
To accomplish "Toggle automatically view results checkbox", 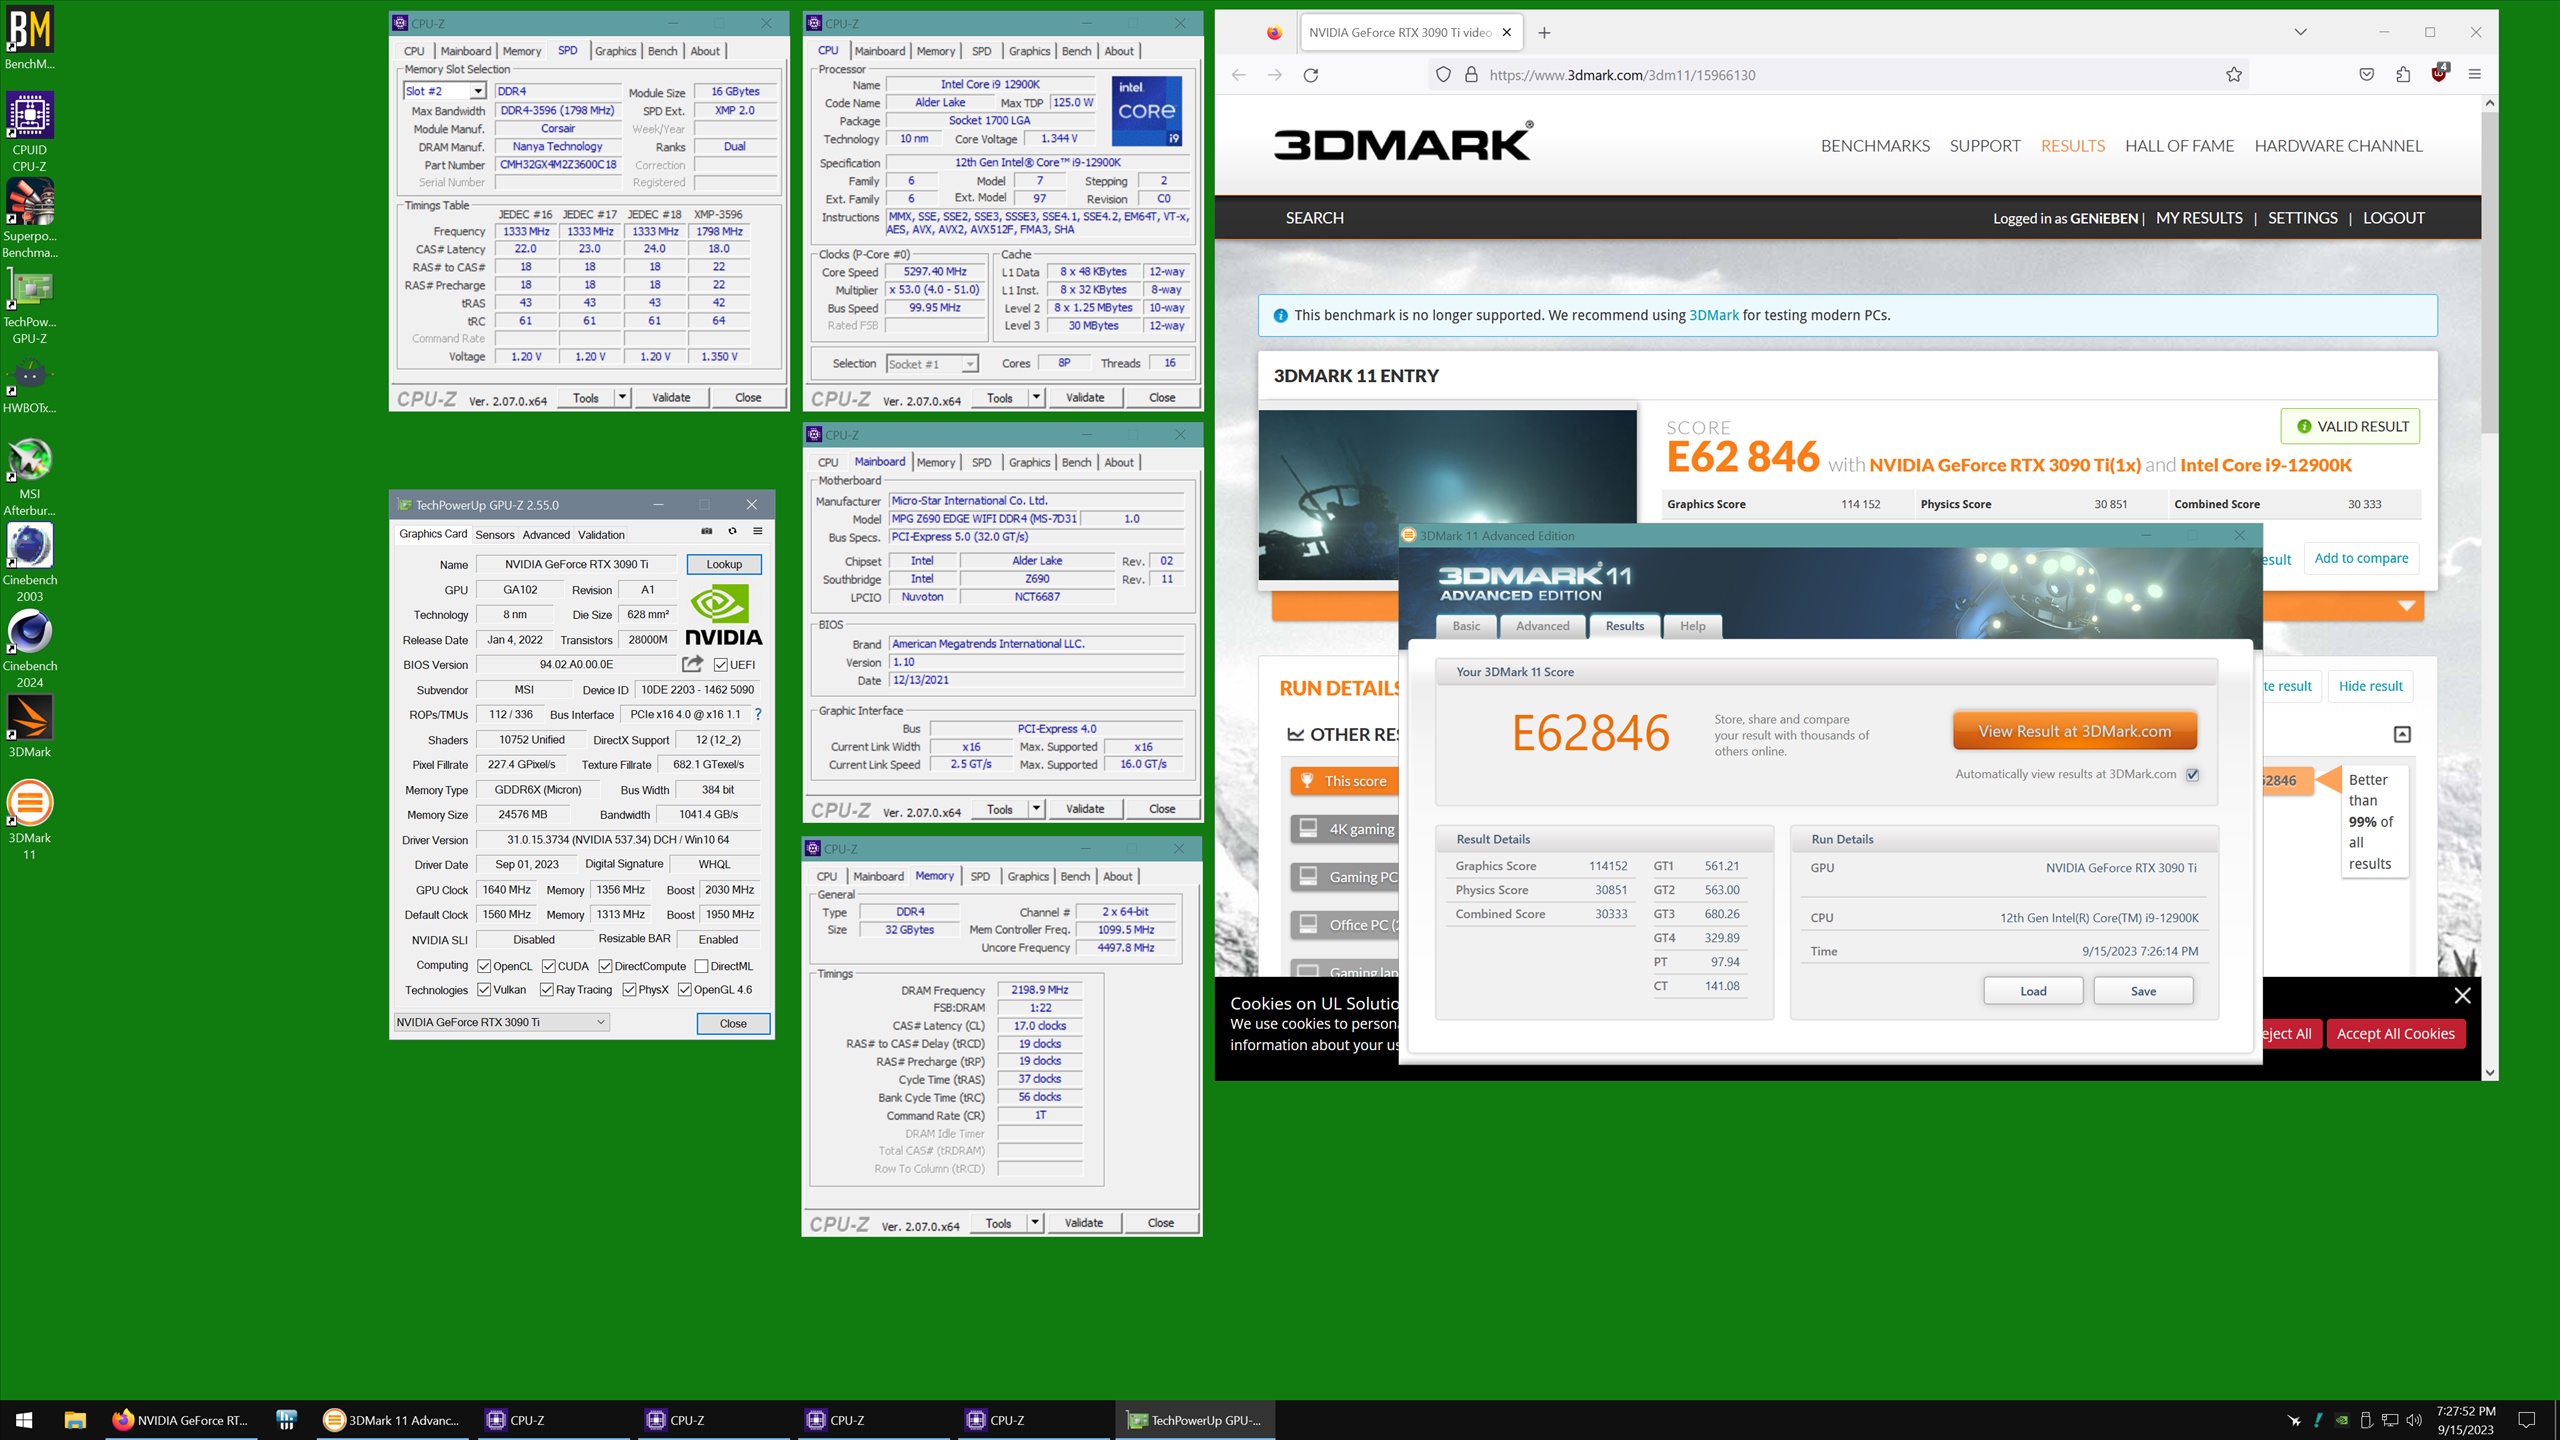I will pos(2193,775).
